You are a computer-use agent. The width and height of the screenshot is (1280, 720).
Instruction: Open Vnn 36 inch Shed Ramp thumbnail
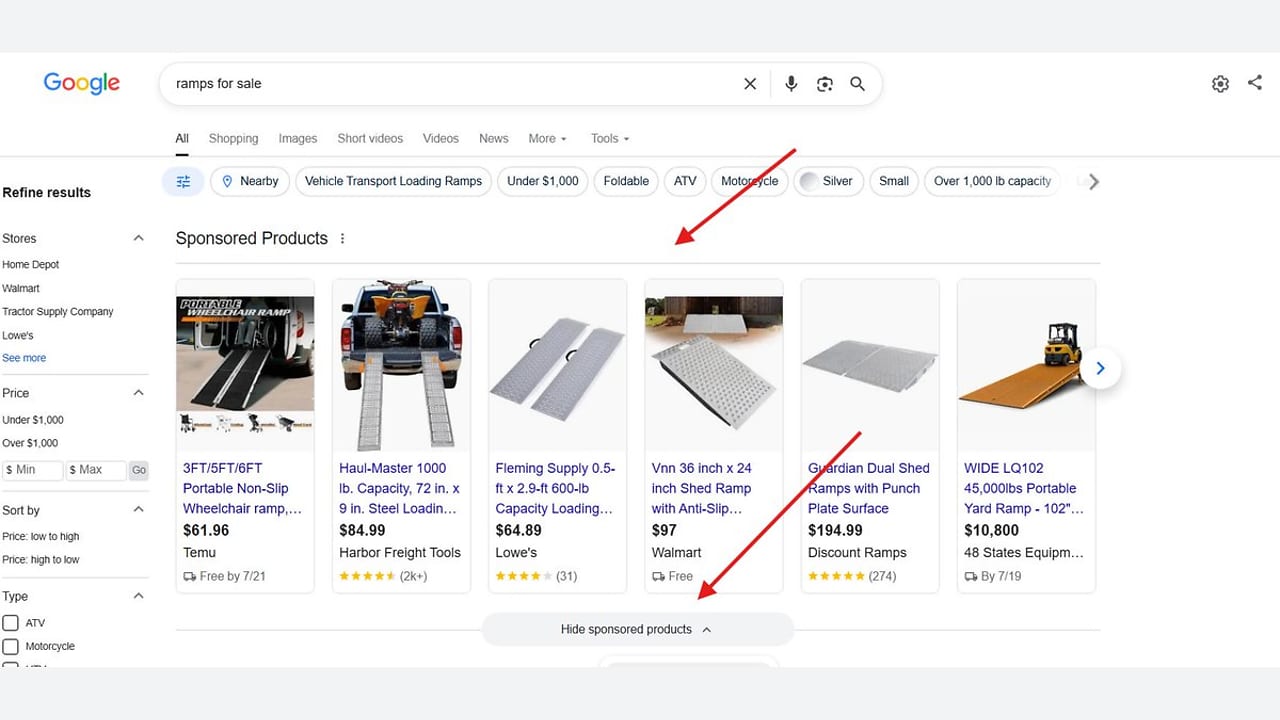pyautogui.click(x=713, y=365)
